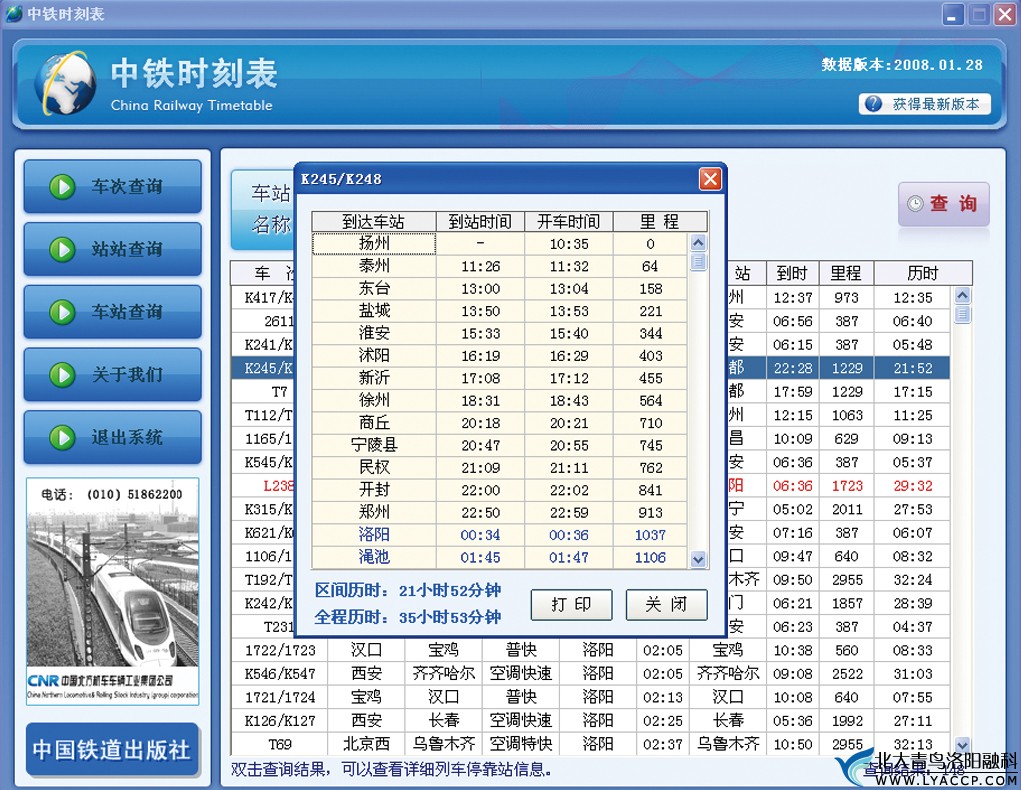The width and height of the screenshot is (1021, 790).
Task: Click the 数据版本:2008.01.28 version label
Action: [901, 64]
